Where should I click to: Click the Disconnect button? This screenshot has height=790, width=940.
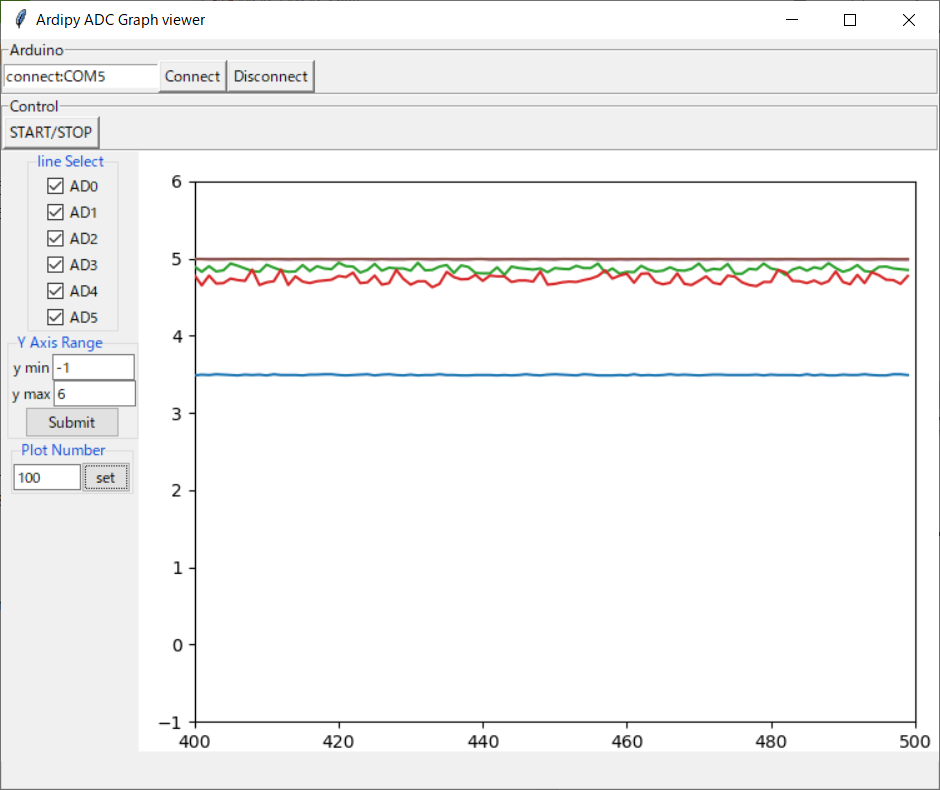(x=270, y=76)
